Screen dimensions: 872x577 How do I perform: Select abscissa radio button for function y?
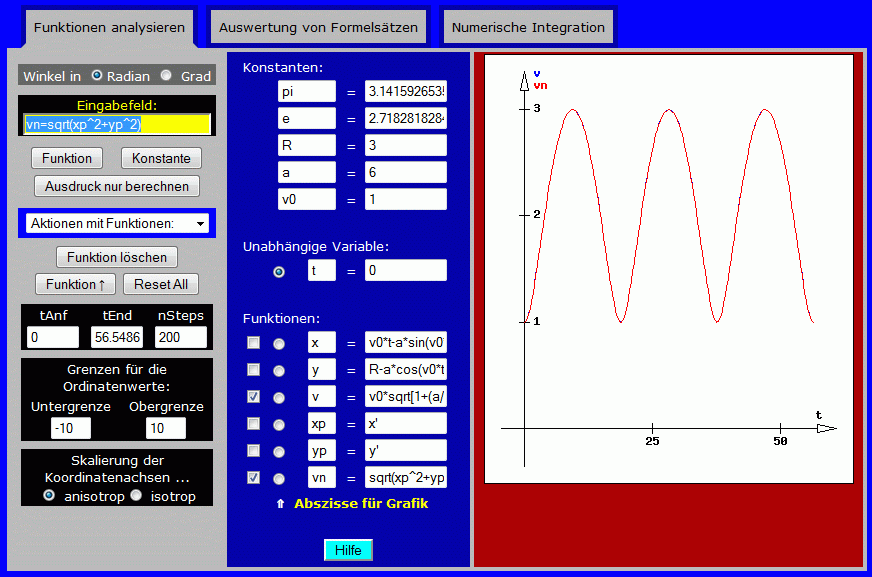279,371
